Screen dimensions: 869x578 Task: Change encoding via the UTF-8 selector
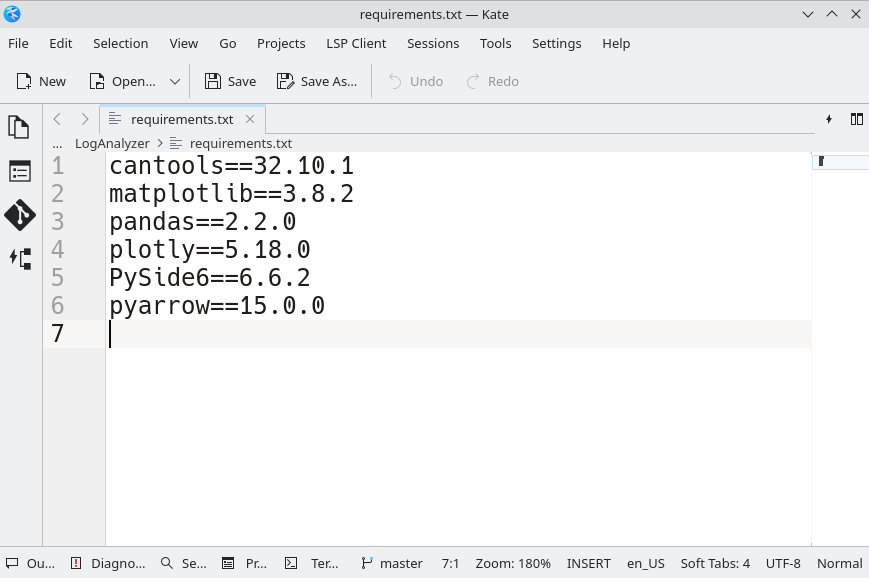(x=782, y=563)
